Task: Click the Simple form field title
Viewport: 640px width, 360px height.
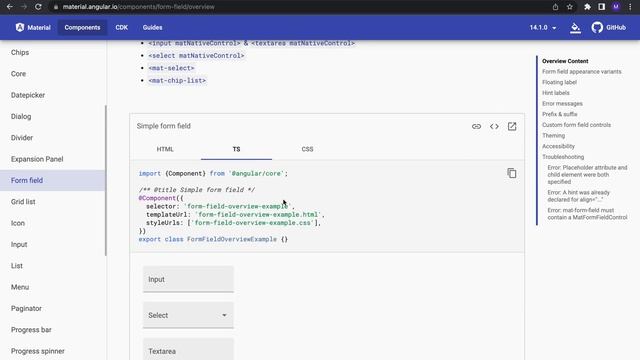Action: (164, 126)
